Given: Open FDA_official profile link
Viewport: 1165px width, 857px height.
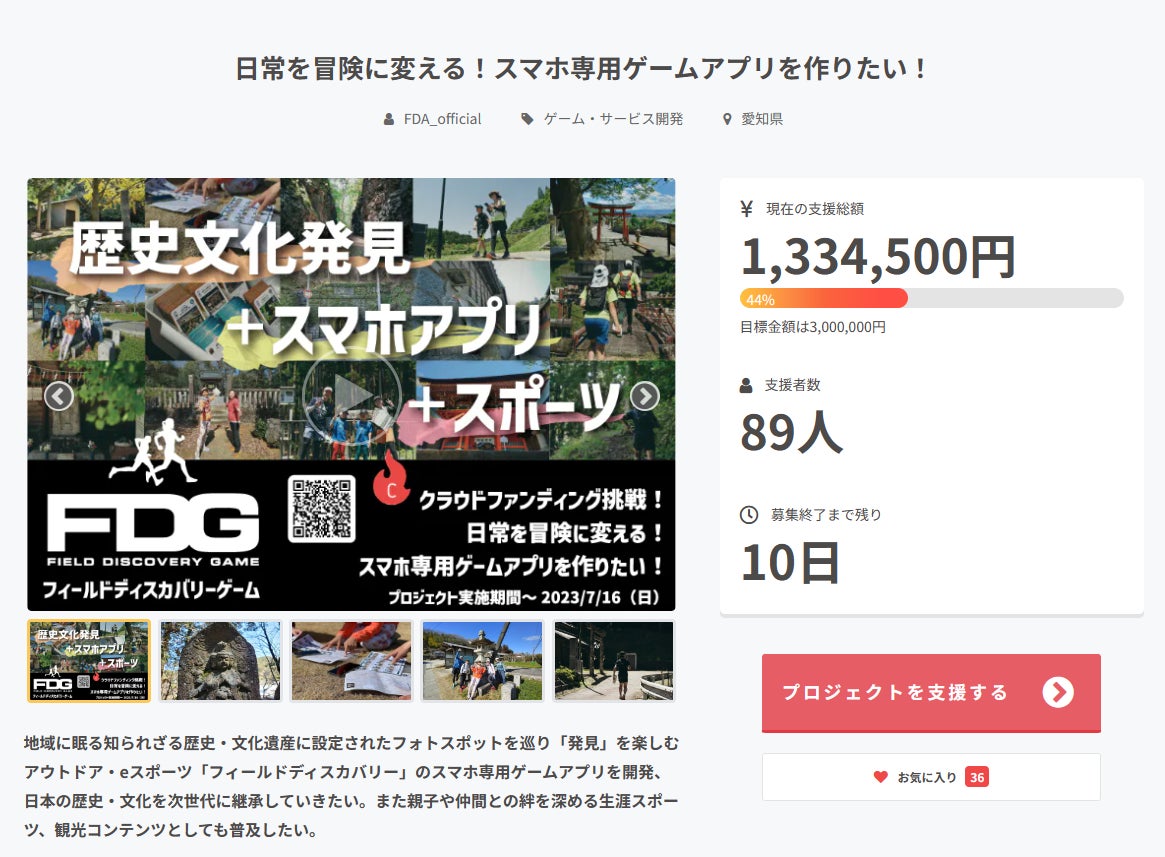Looking at the screenshot, I should point(442,119).
